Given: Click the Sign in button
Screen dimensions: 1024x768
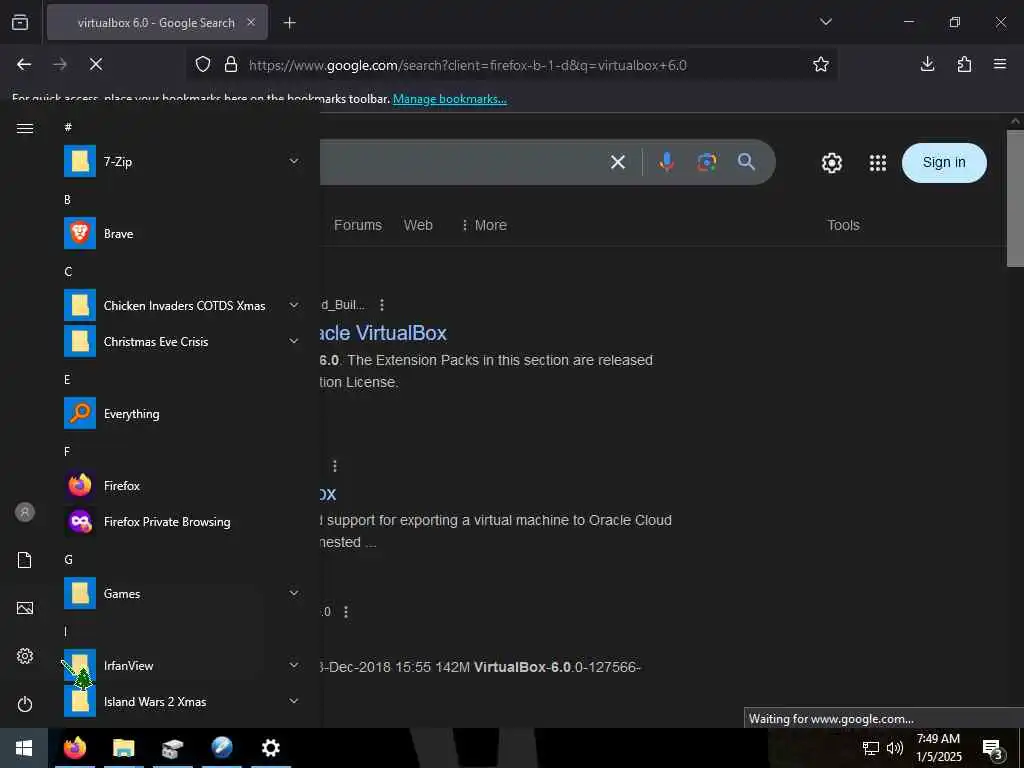Looking at the screenshot, I should point(944,163).
